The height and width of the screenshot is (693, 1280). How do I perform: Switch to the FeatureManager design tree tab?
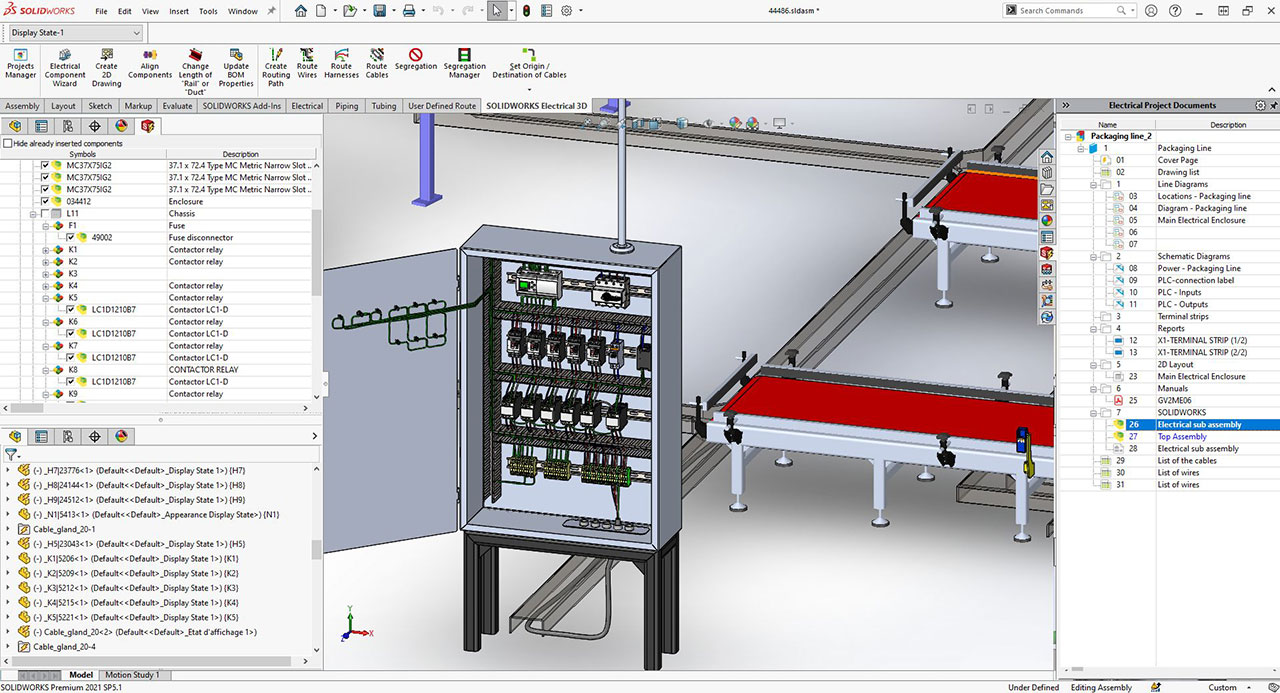point(16,126)
